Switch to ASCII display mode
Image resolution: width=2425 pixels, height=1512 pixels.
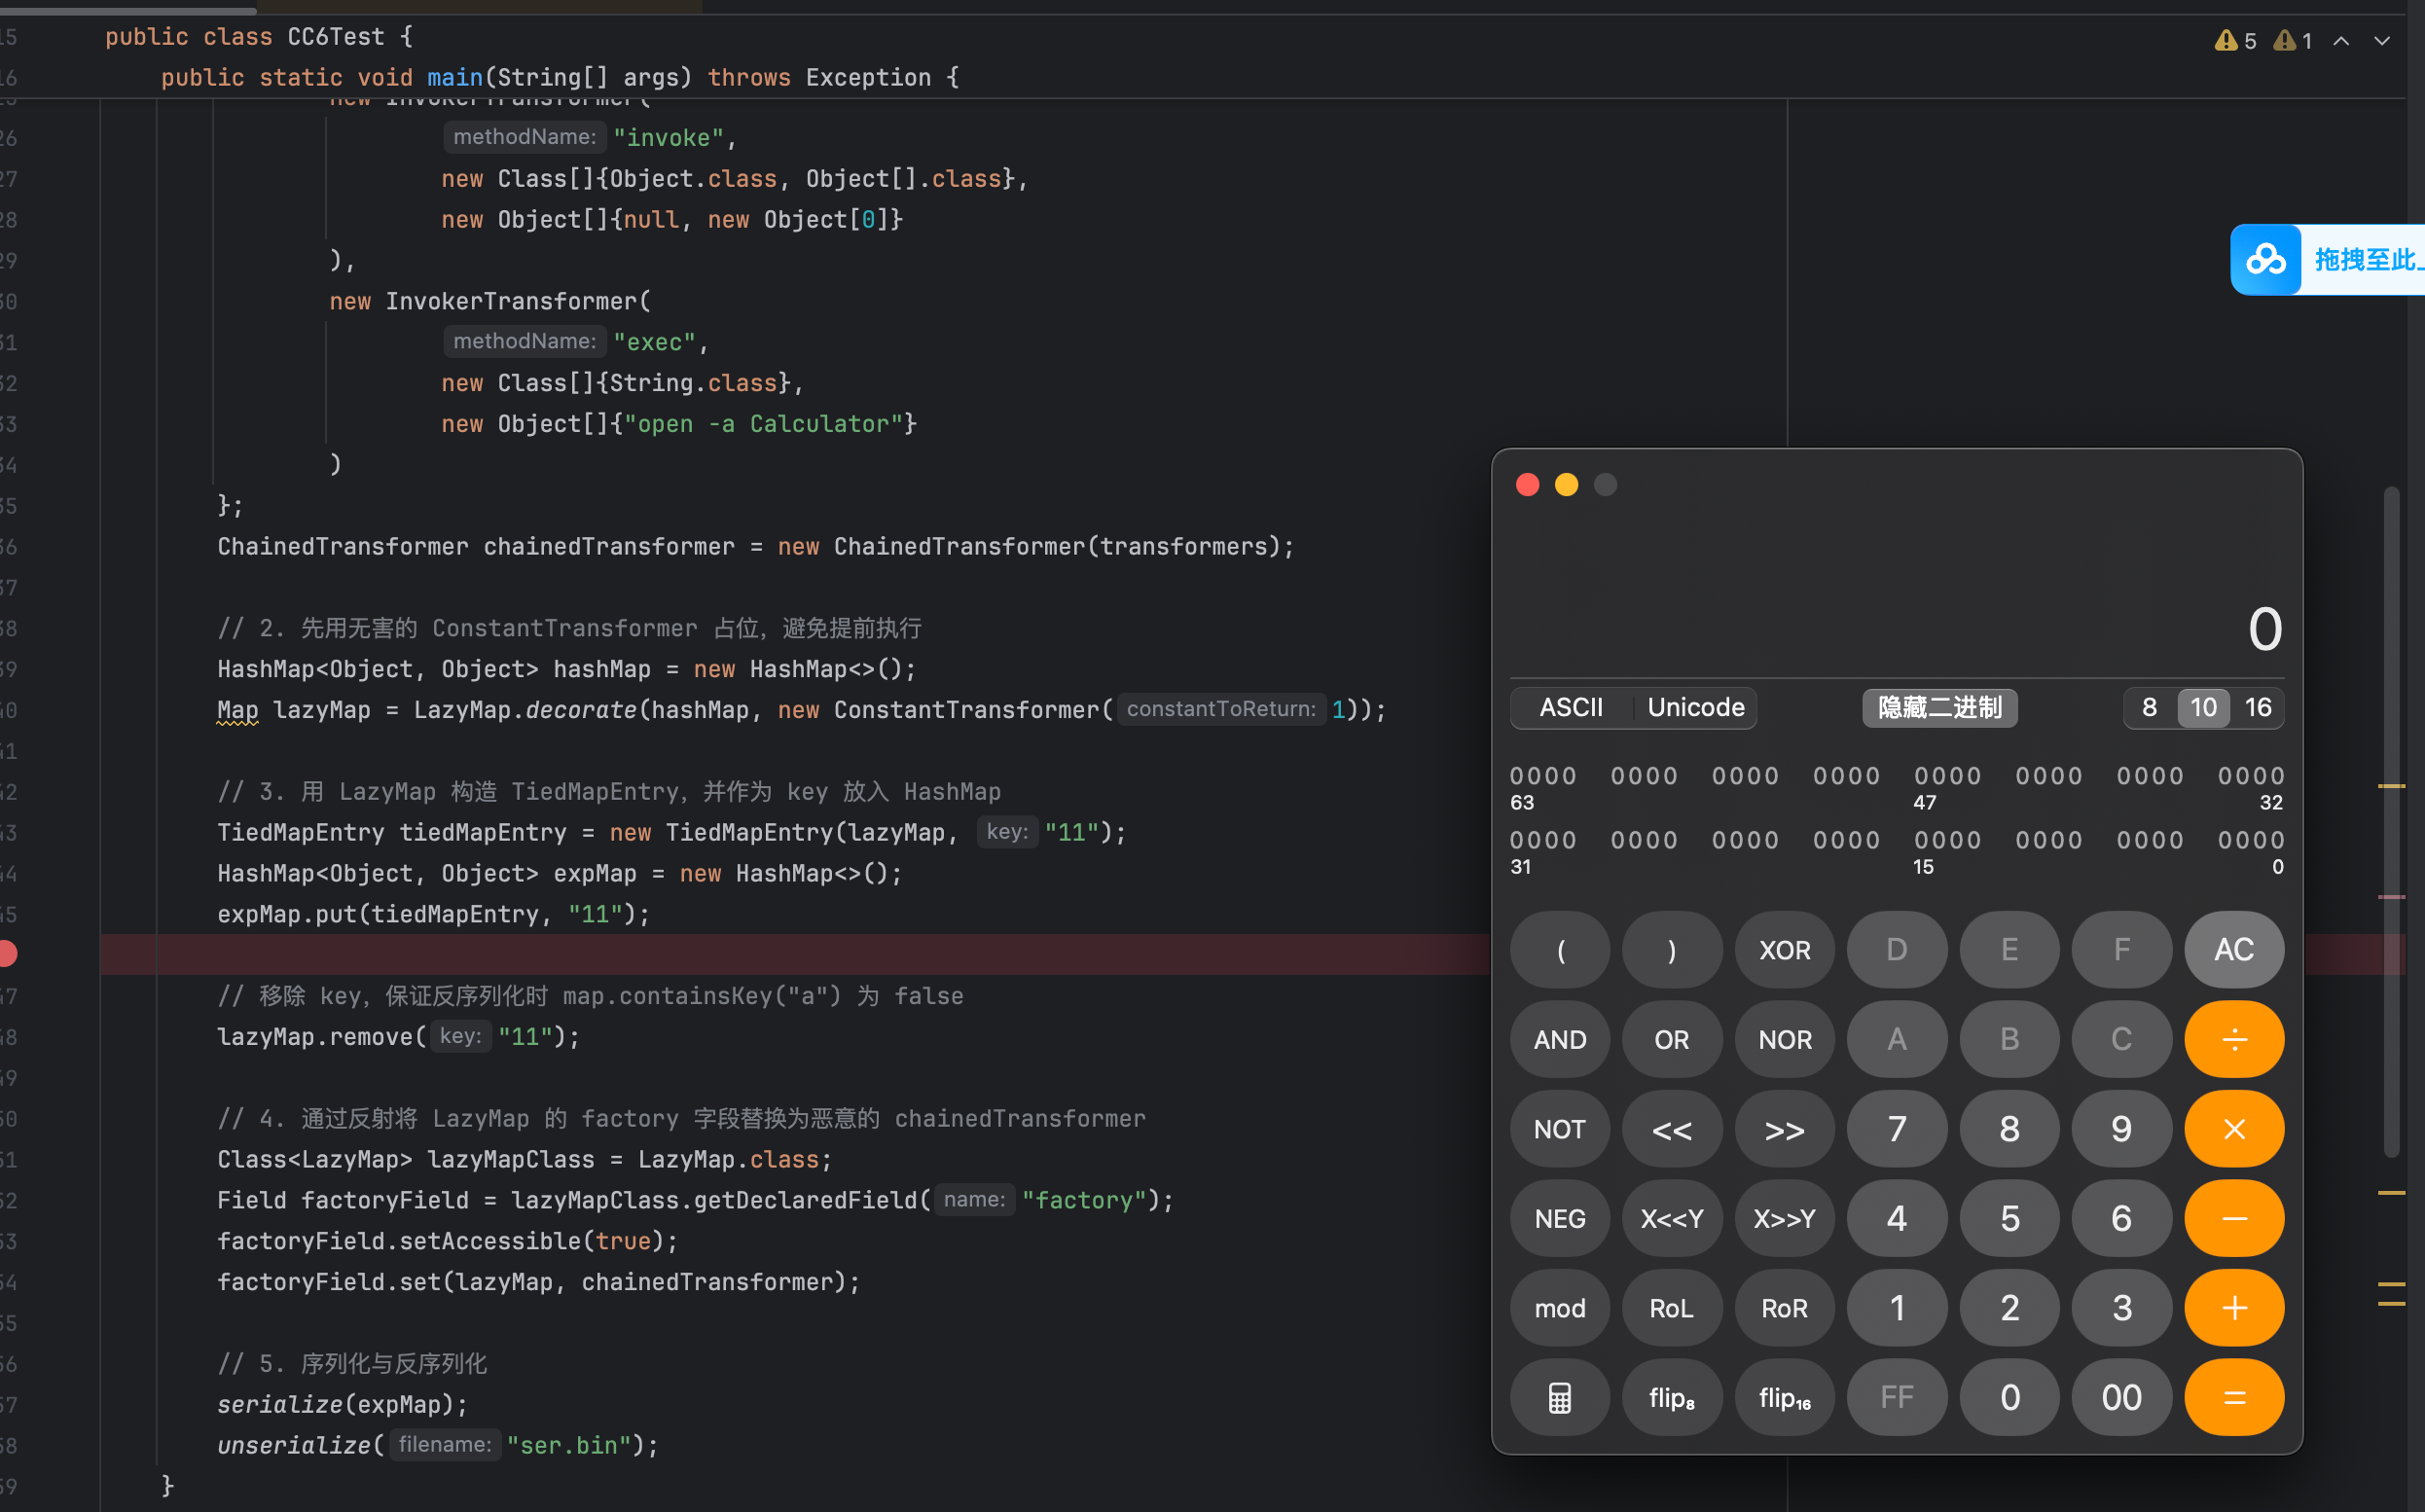point(1571,707)
